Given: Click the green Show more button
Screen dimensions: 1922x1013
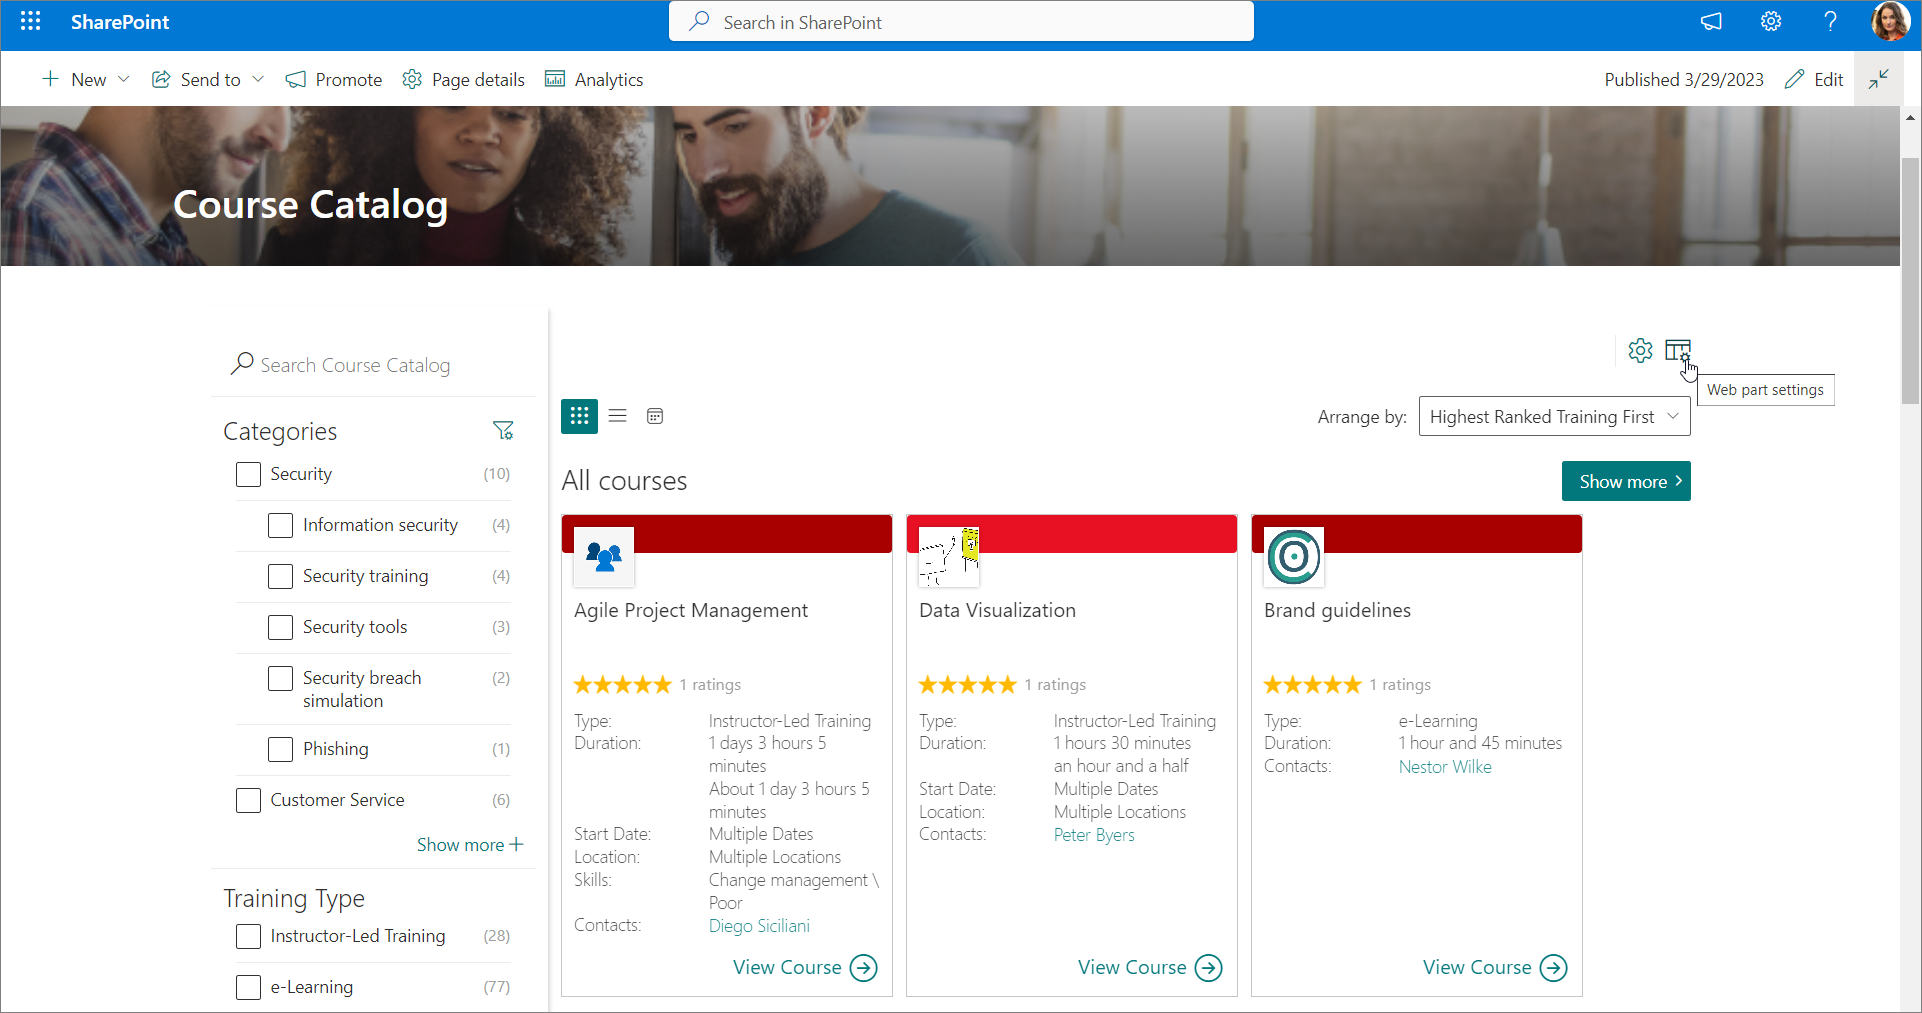Looking at the screenshot, I should [1625, 481].
